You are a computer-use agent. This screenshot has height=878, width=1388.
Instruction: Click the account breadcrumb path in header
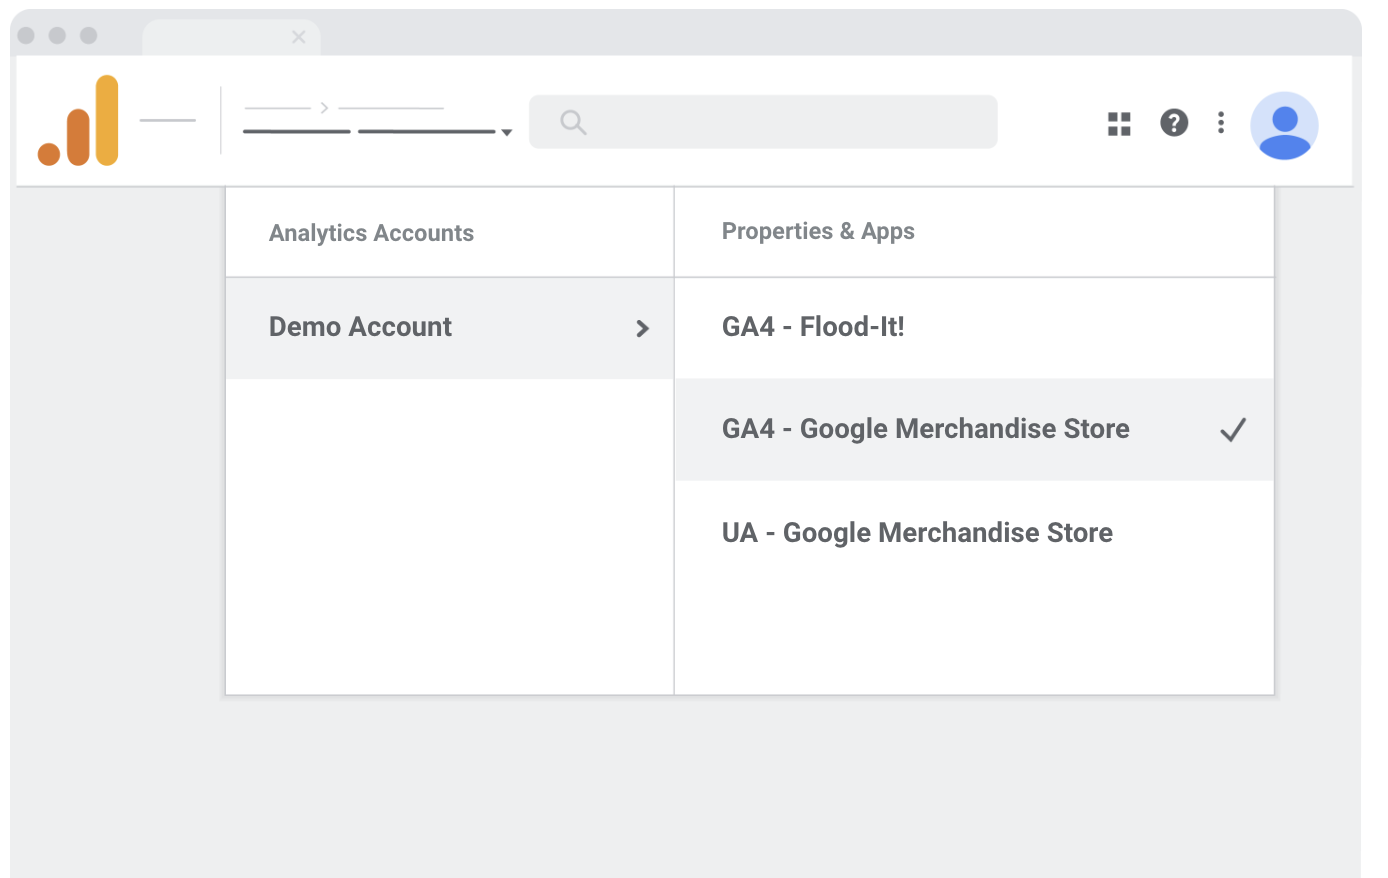pyautogui.click(x=343, y=108)
